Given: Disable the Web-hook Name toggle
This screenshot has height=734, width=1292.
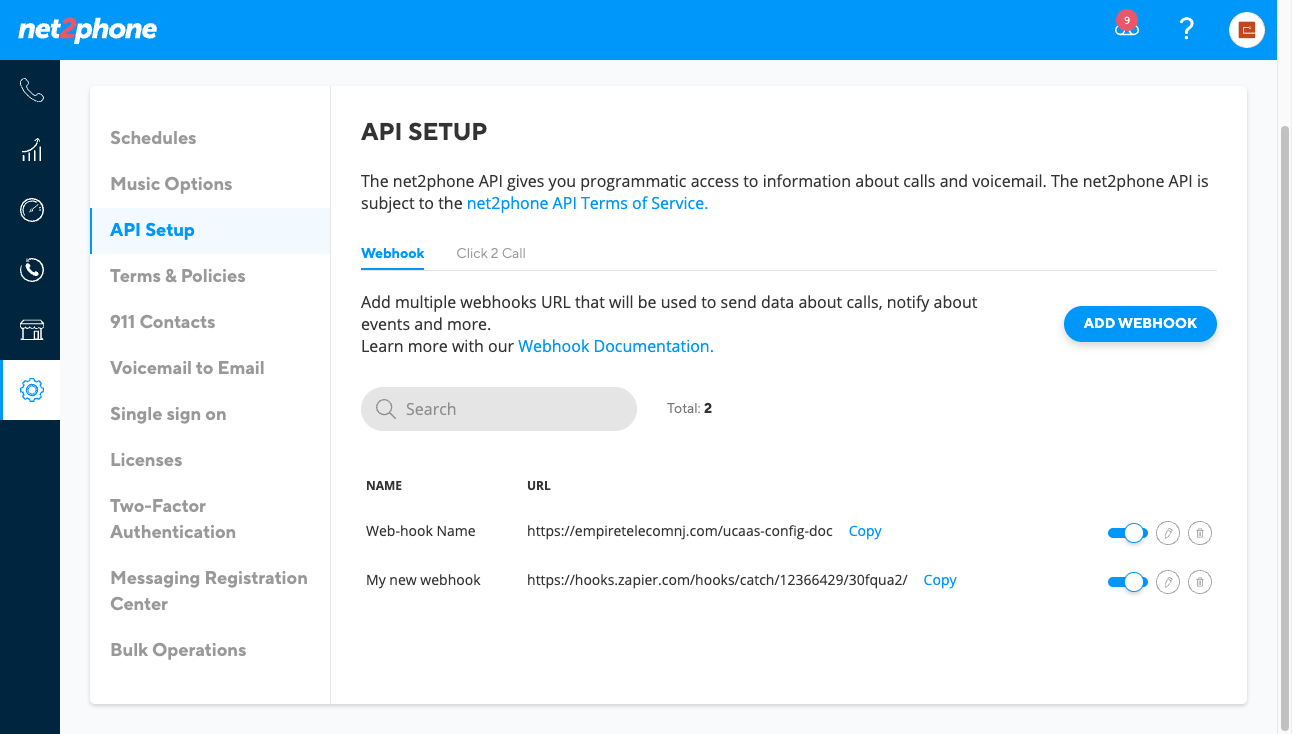Looking at the screenshot, I should pos(1127,533).
